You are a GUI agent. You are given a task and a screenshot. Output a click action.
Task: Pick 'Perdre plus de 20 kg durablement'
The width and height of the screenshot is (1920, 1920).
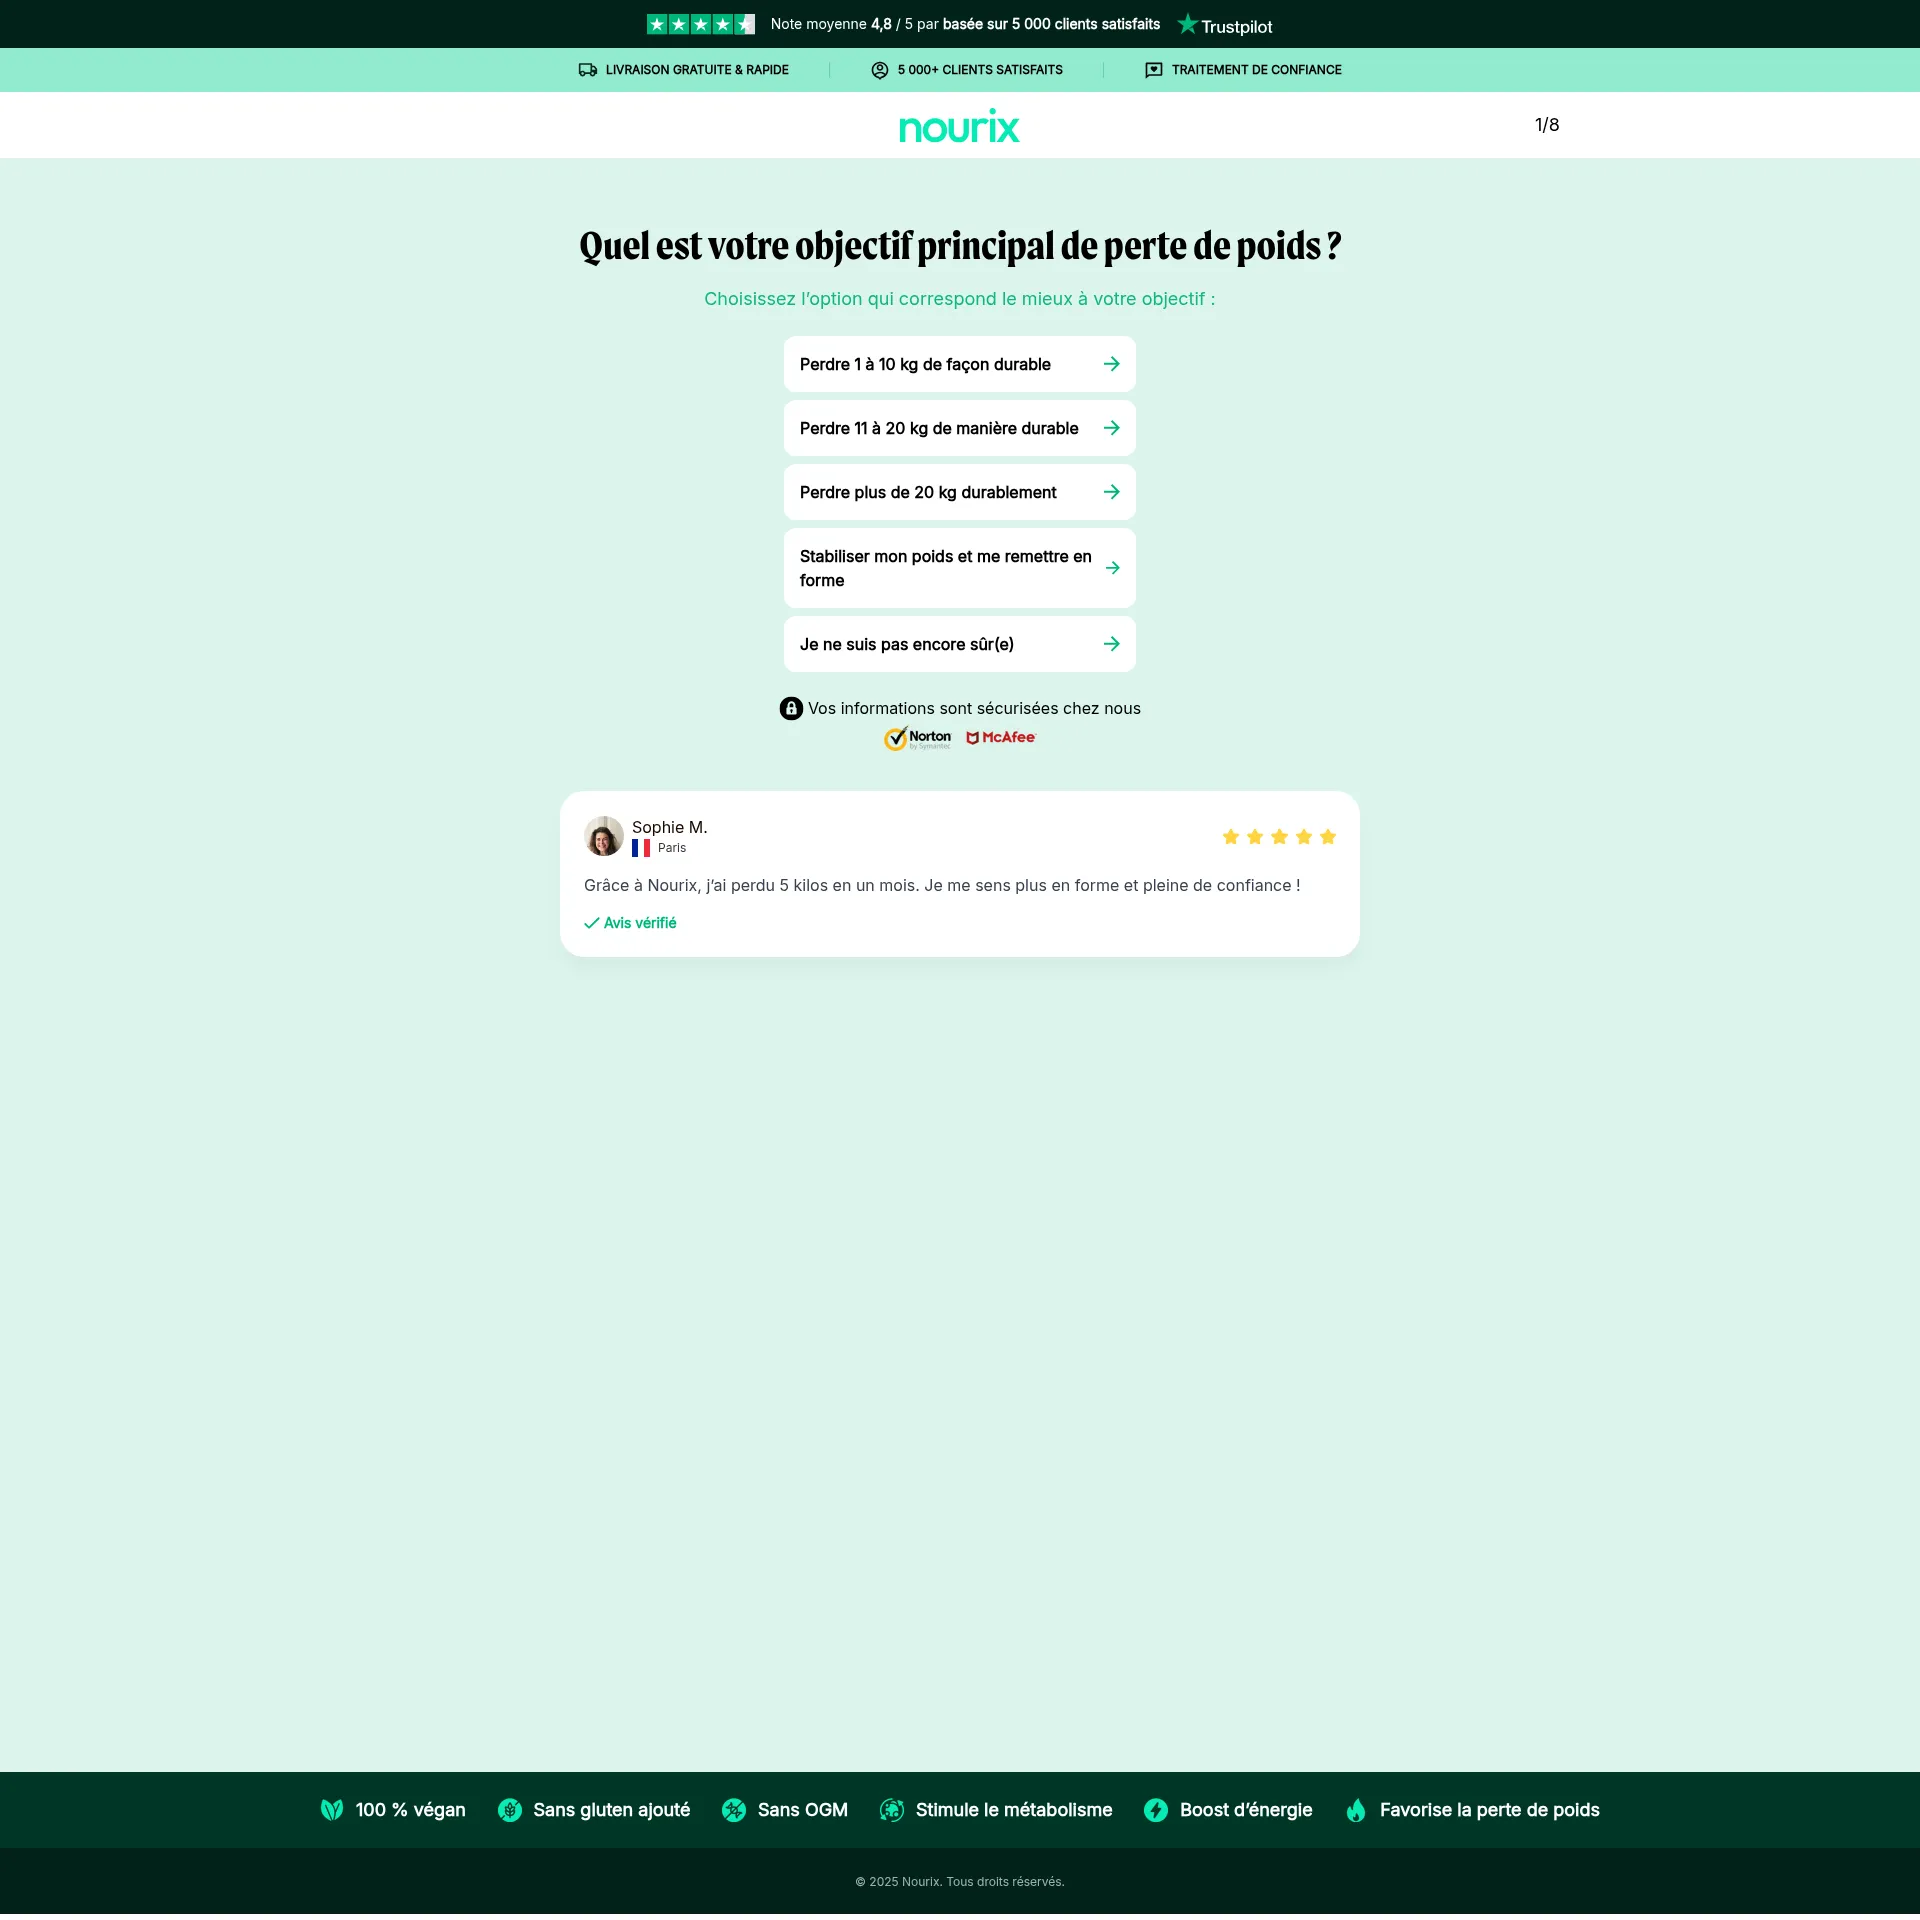click(959, 493)
